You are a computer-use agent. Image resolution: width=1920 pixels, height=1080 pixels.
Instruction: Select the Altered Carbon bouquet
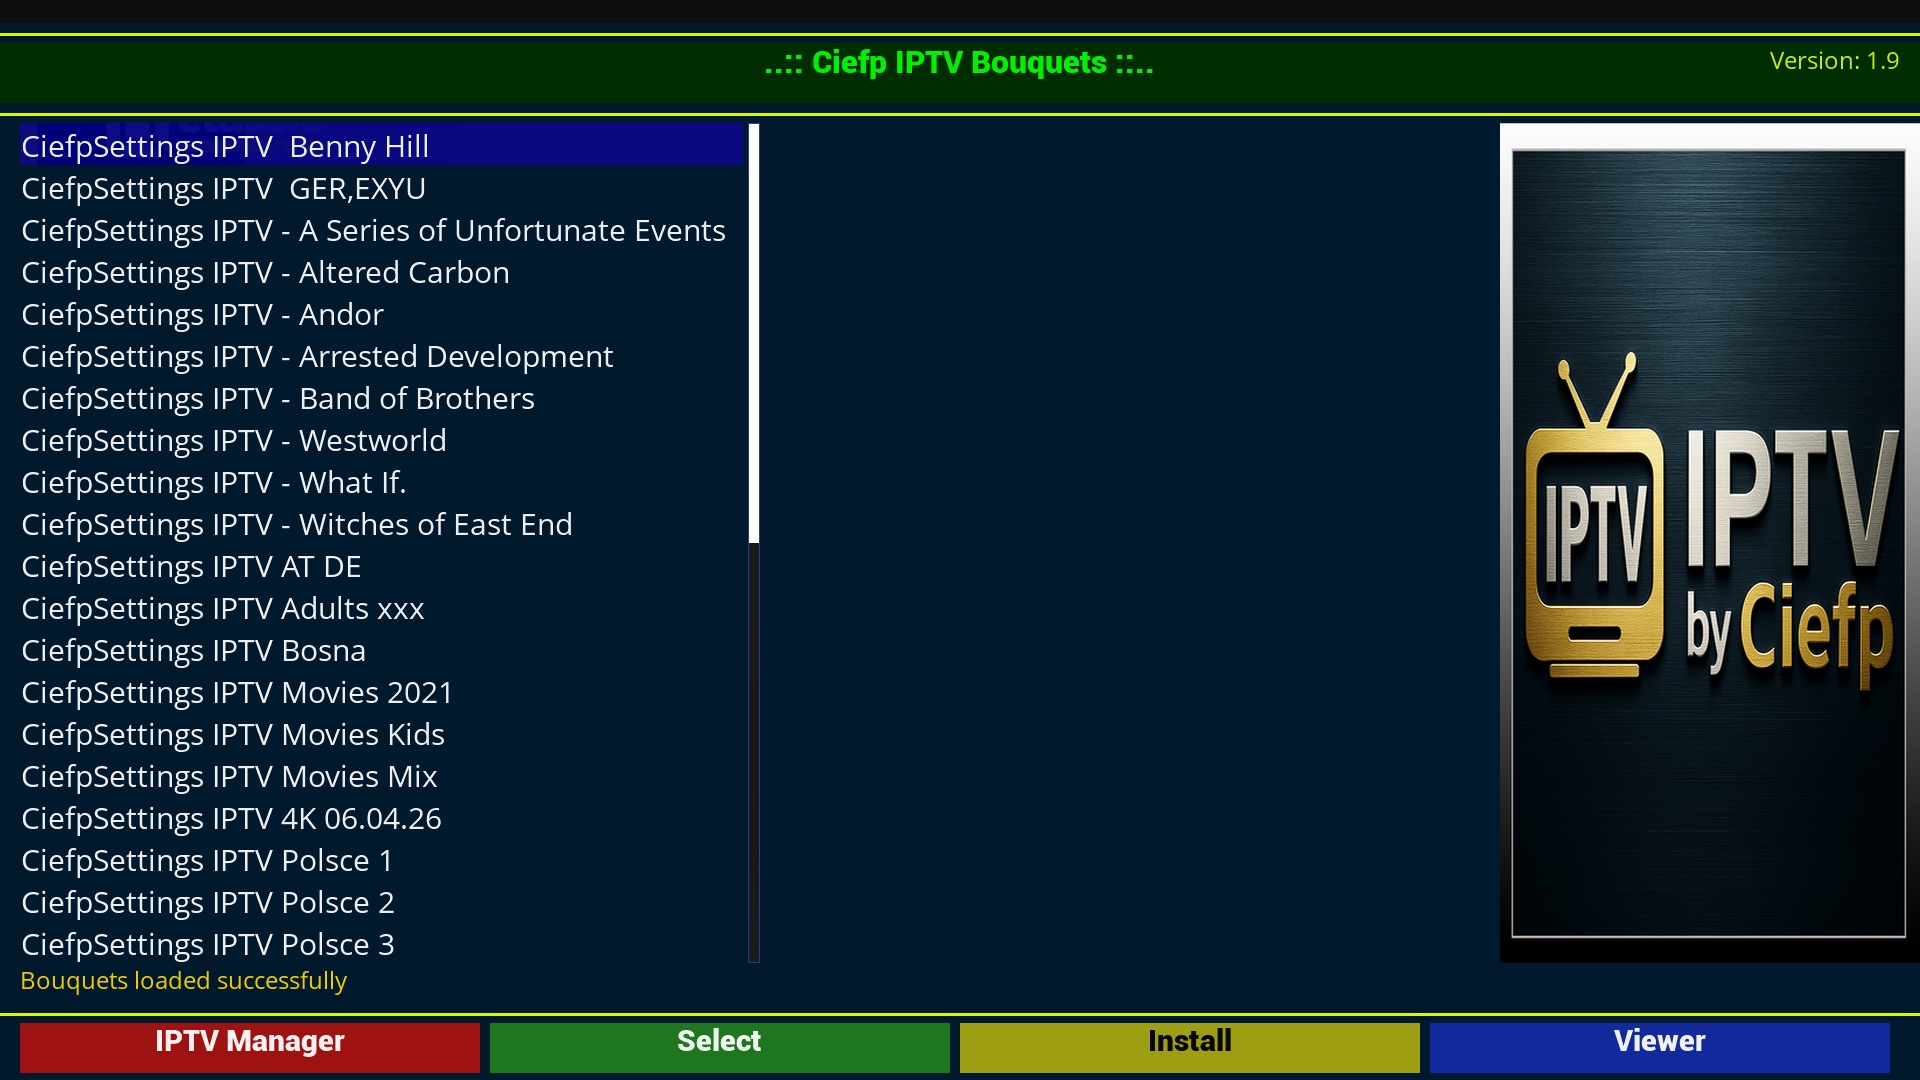(x=381, y=272)
